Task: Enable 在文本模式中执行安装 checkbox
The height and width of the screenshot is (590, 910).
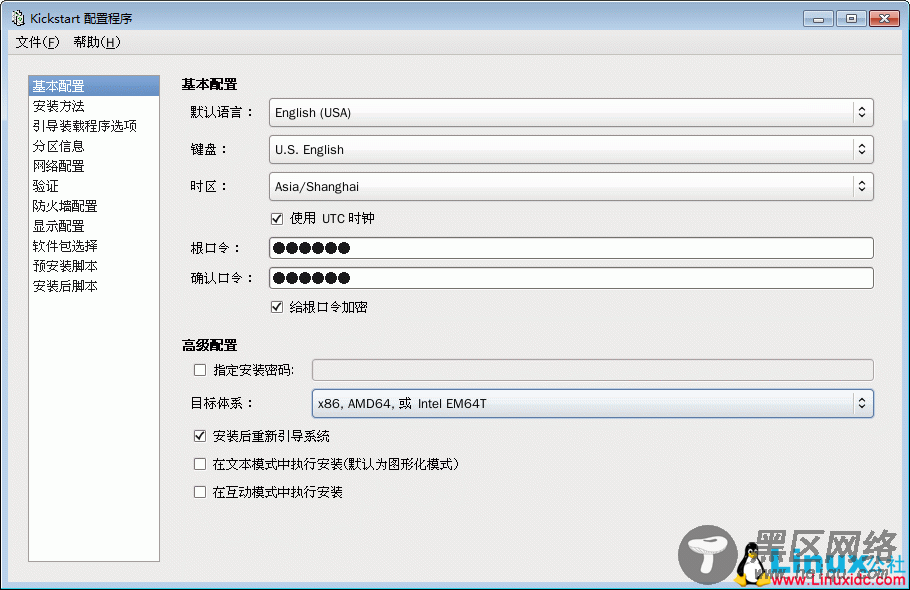Action: click(200, 464)
